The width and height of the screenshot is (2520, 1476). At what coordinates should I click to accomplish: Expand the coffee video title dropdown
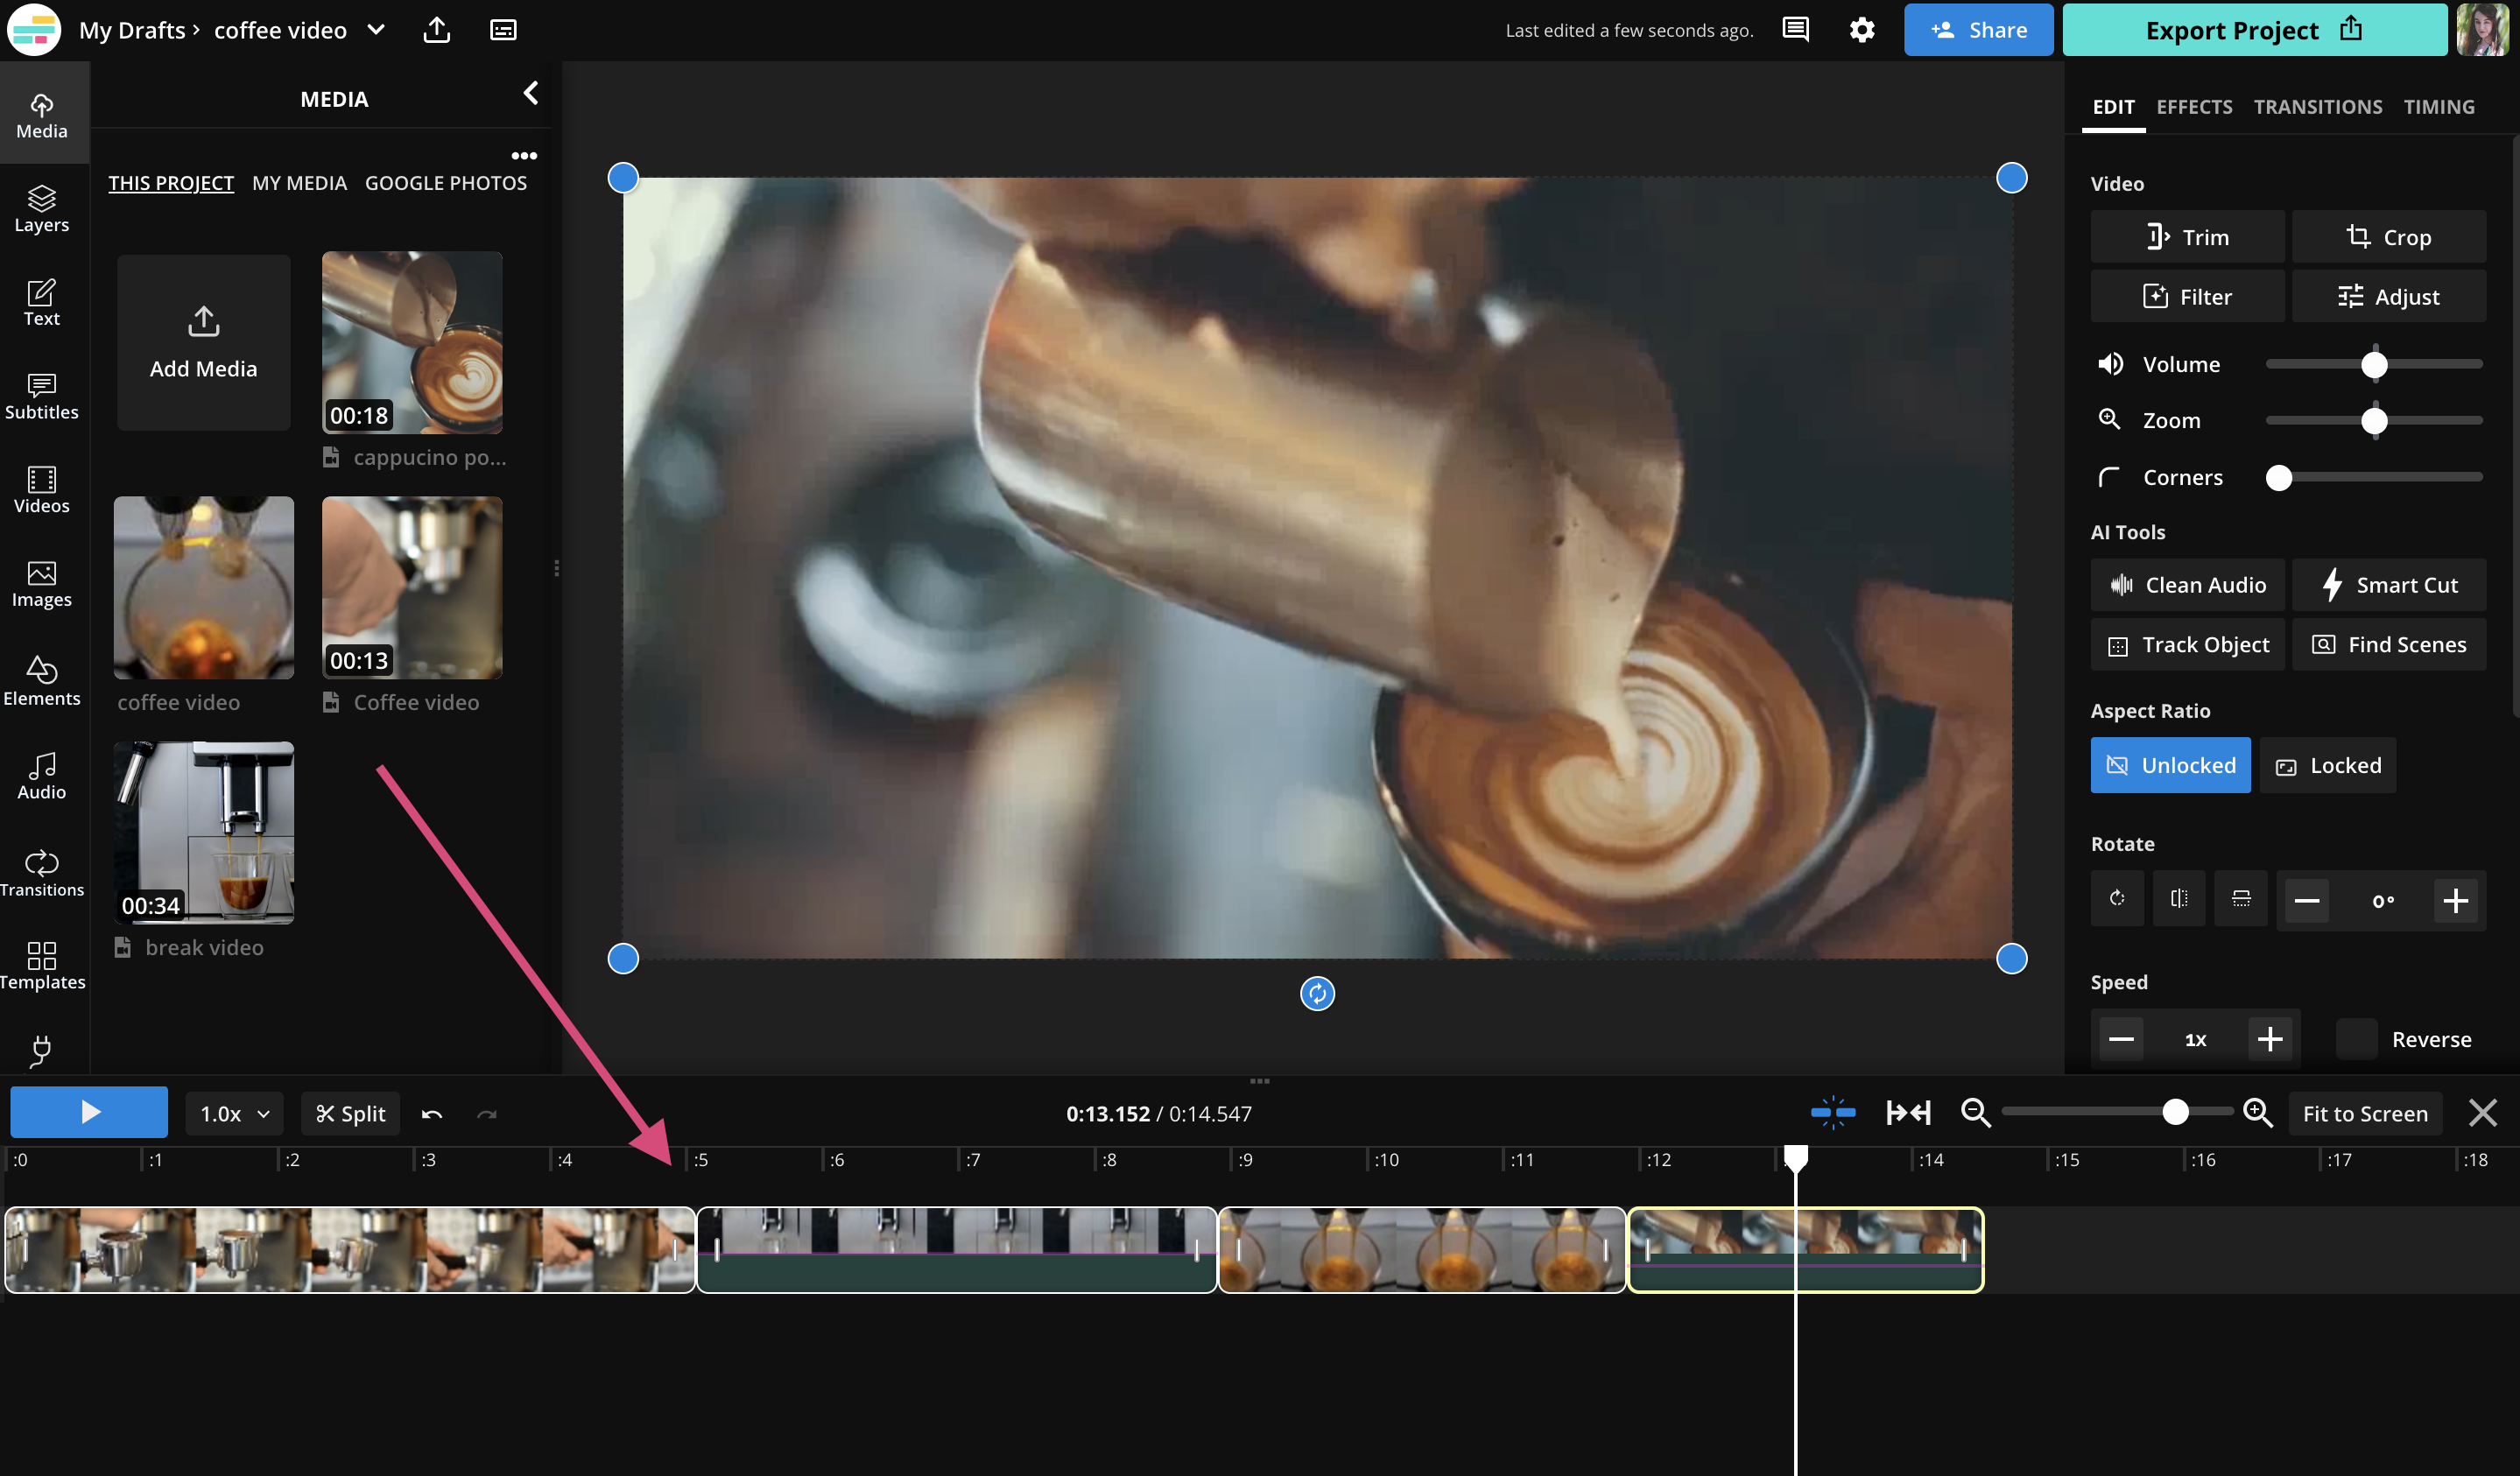[x=375, y=29]
